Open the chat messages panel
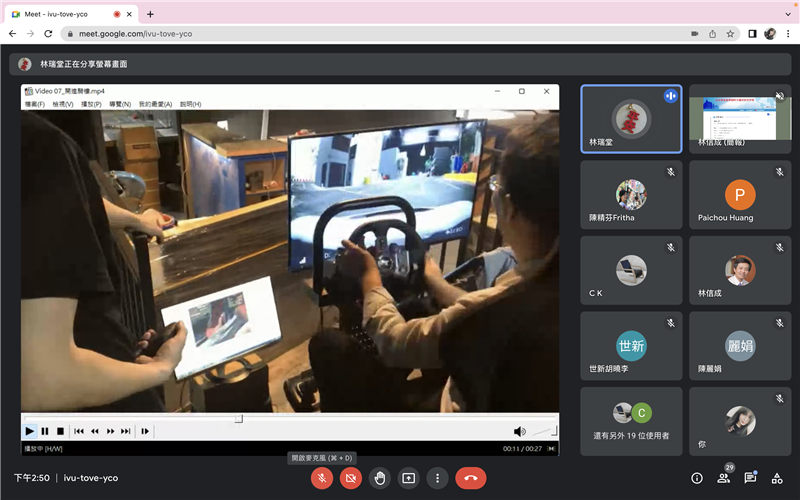The image size is (800, 500). (x=750, y=478)
